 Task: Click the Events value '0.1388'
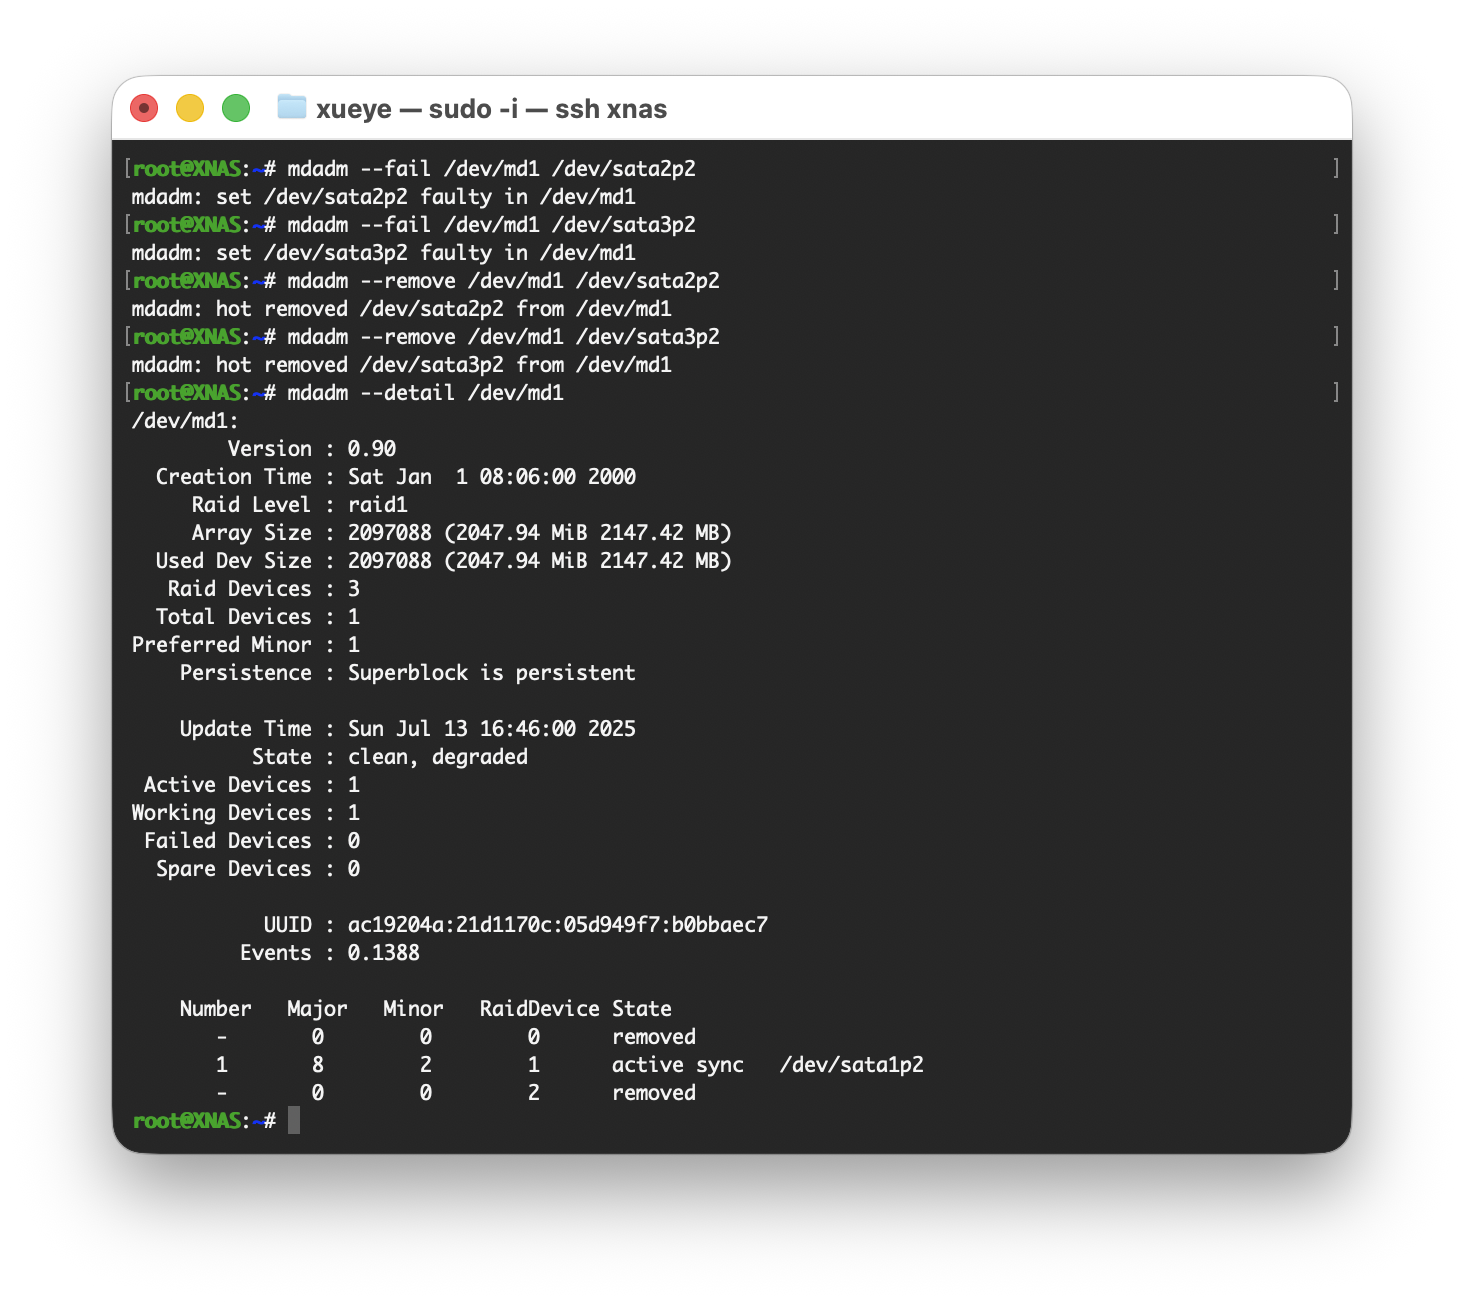383,953
